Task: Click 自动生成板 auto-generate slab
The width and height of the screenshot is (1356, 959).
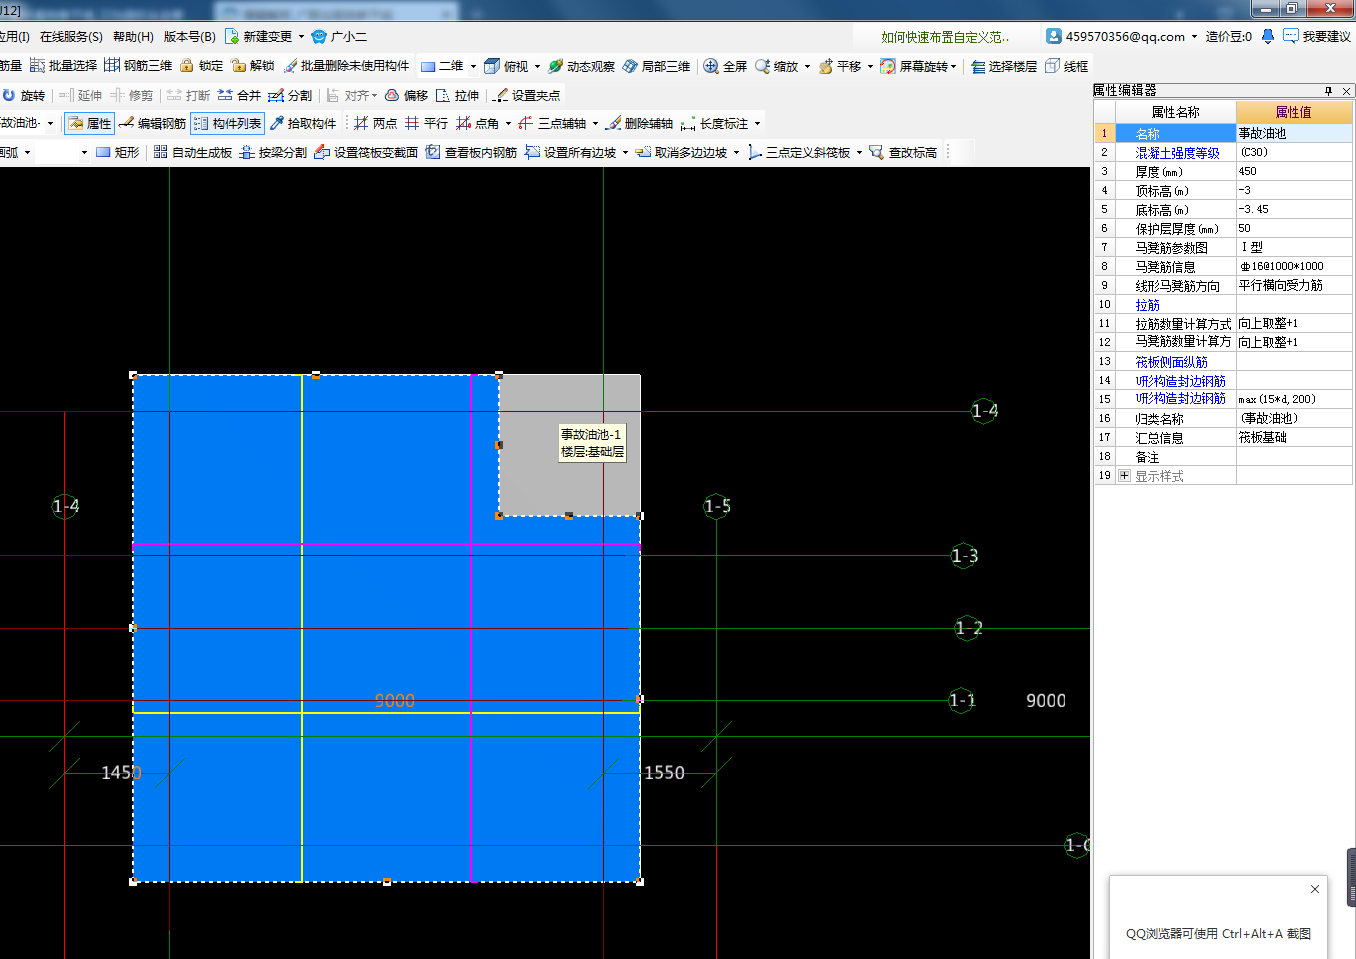Action: (193, 153)
